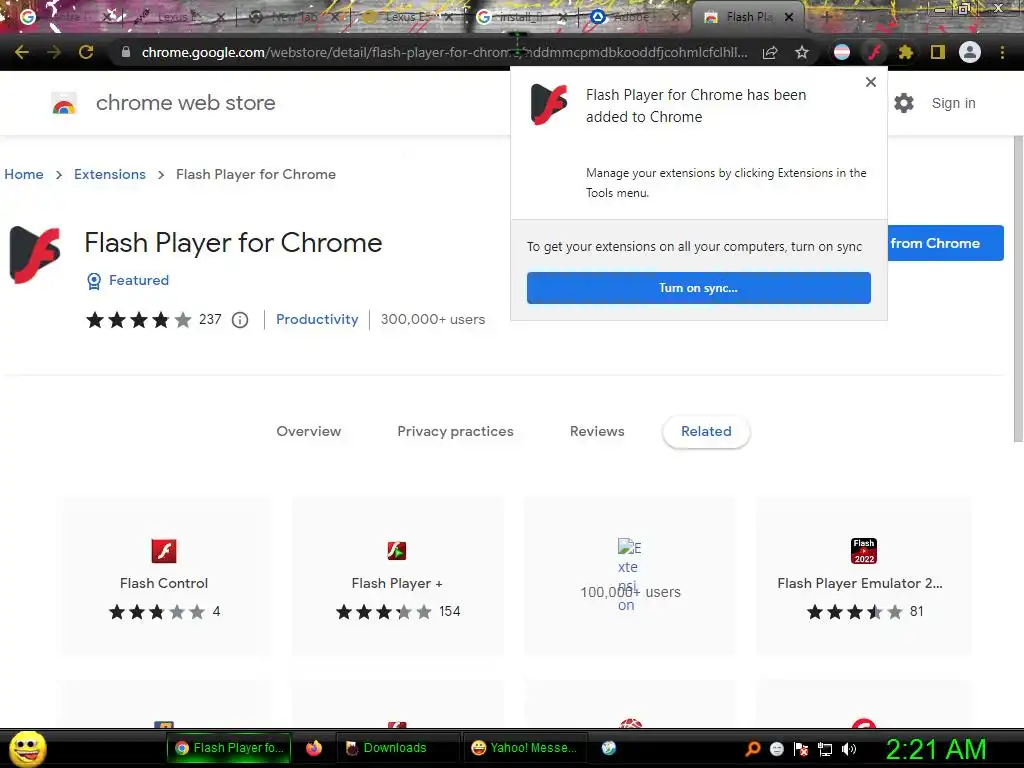Click the Remove from Chrome button

pyautogui.click(x=946, y=243)
